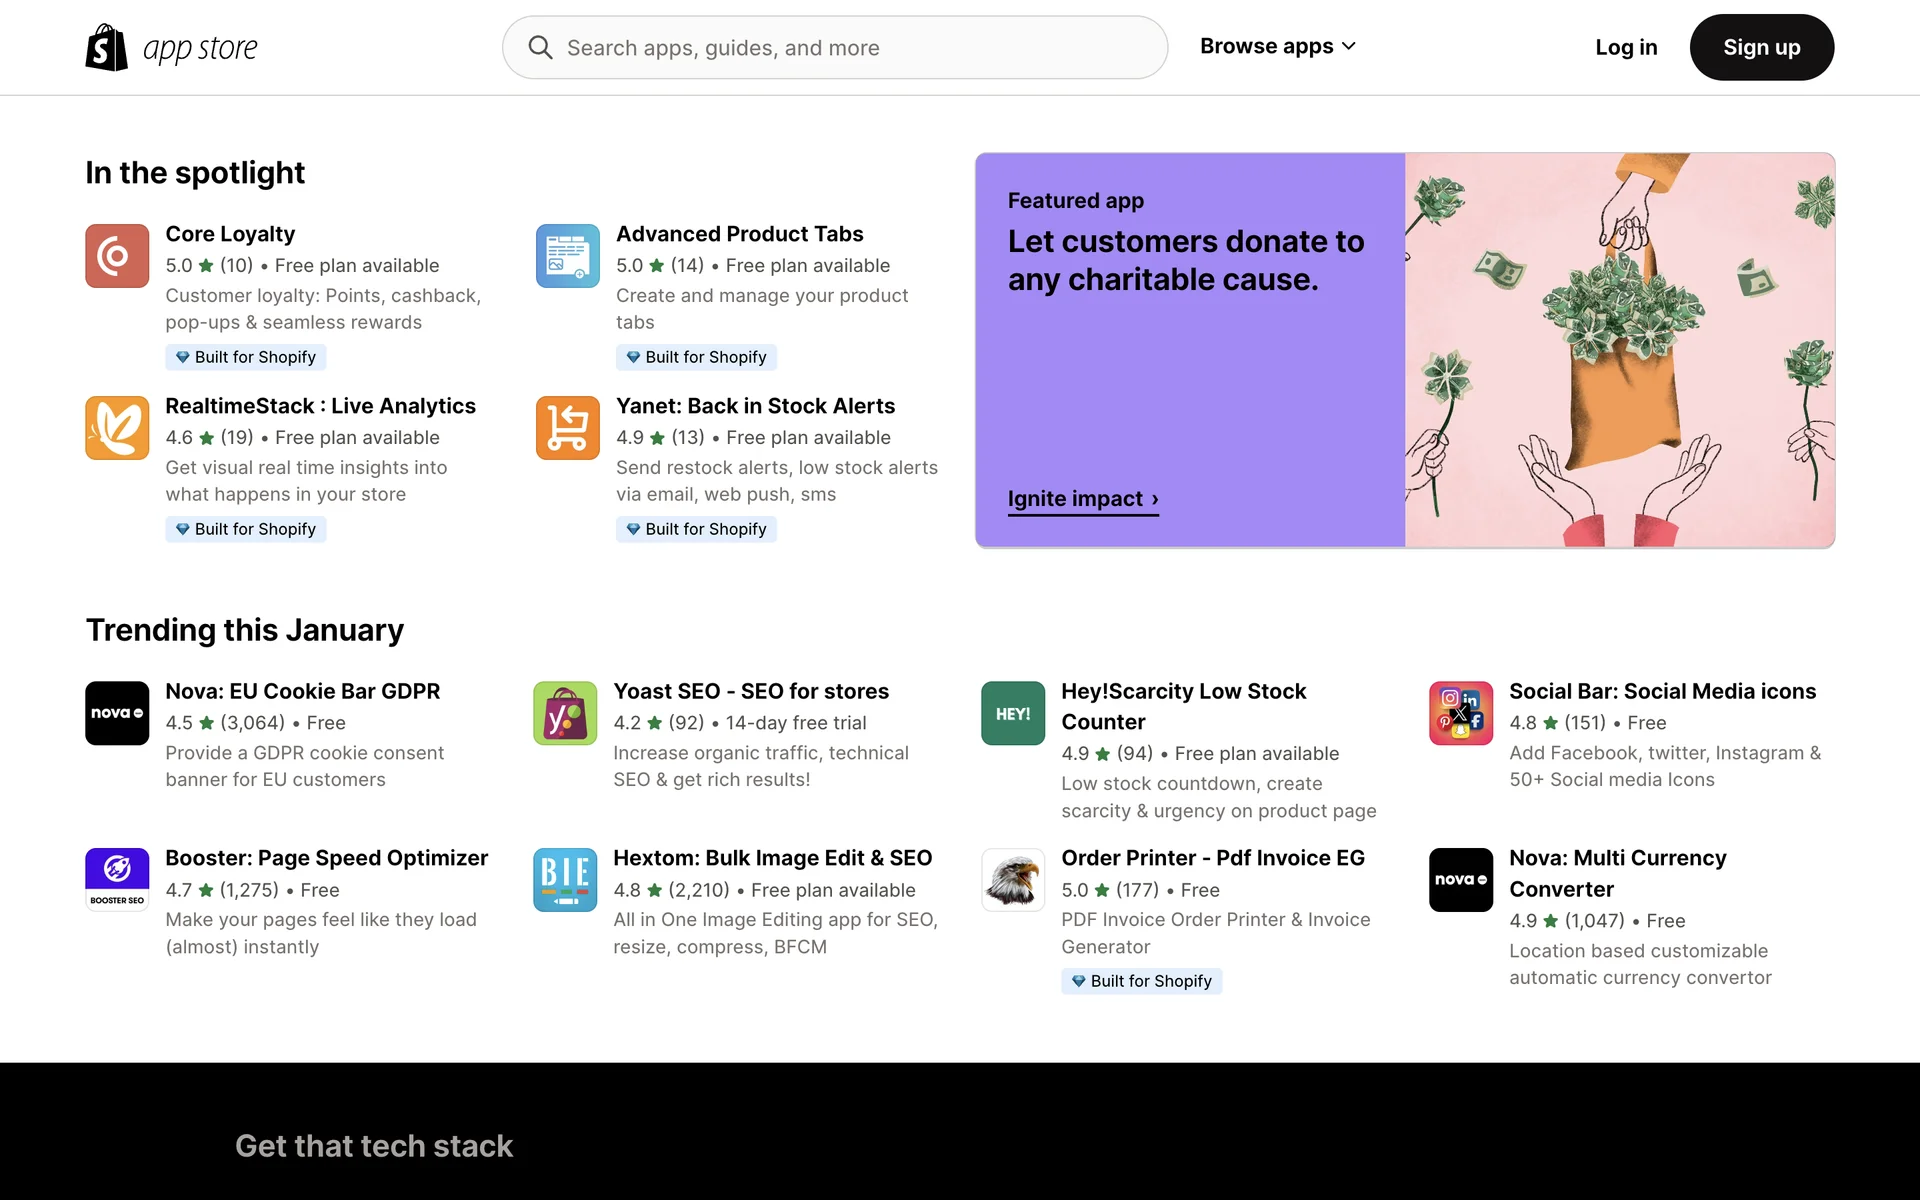This screenshot has height=1200, width=1920.
Task: Open Nova: EU Cookie Bar GDPR title
Action: (302, 691)
